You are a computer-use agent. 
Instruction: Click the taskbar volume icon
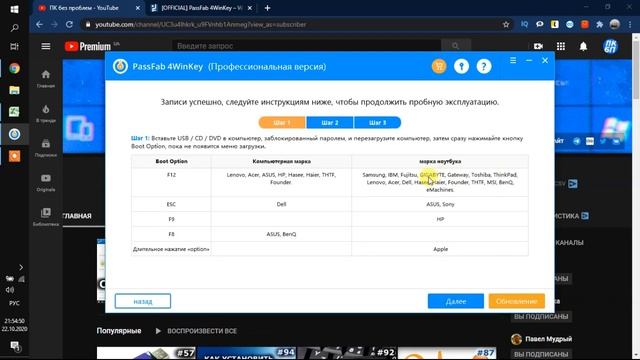(x=9, y=290)
